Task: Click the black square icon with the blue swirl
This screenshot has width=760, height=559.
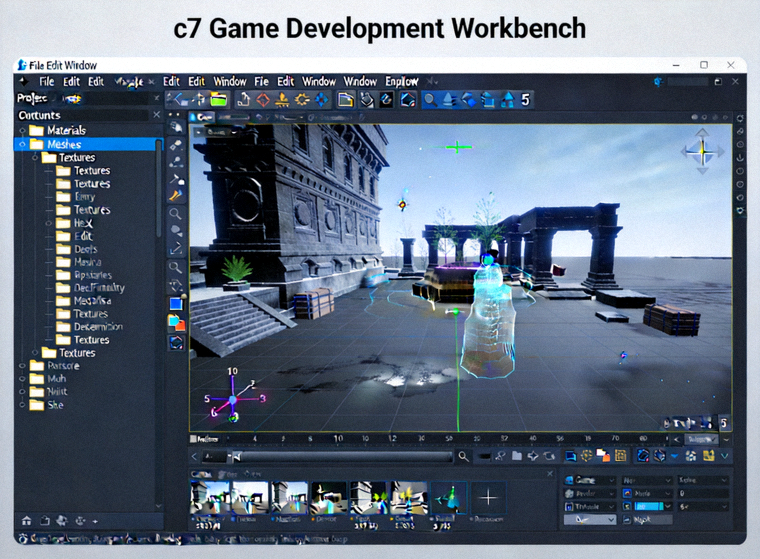Action: [x=386, y=100]
